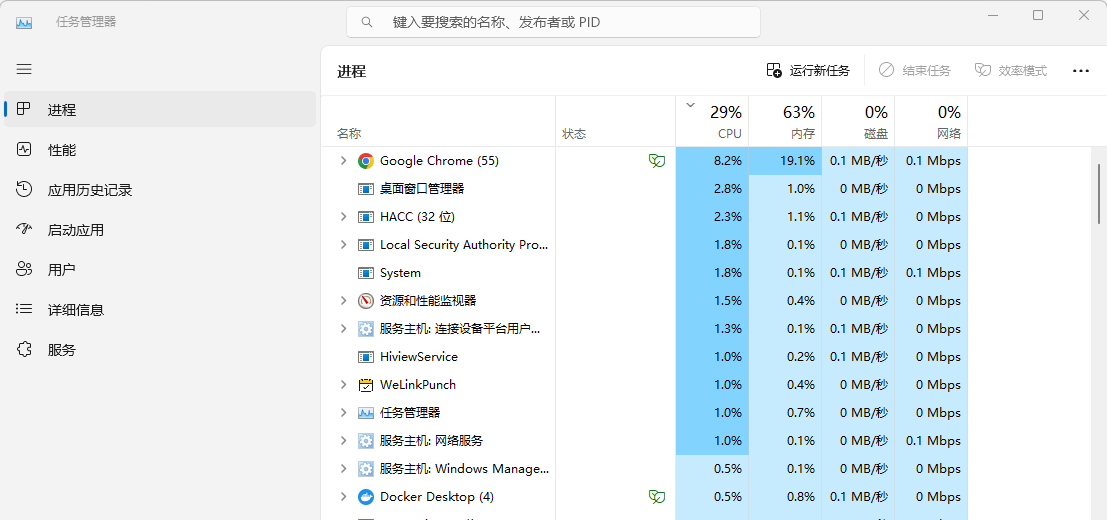Open the hamburger navigation menu

point(24,69)
